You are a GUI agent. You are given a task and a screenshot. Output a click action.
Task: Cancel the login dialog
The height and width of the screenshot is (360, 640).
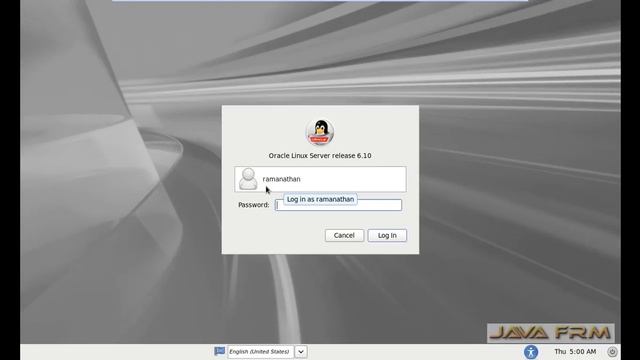coord(344,236)
